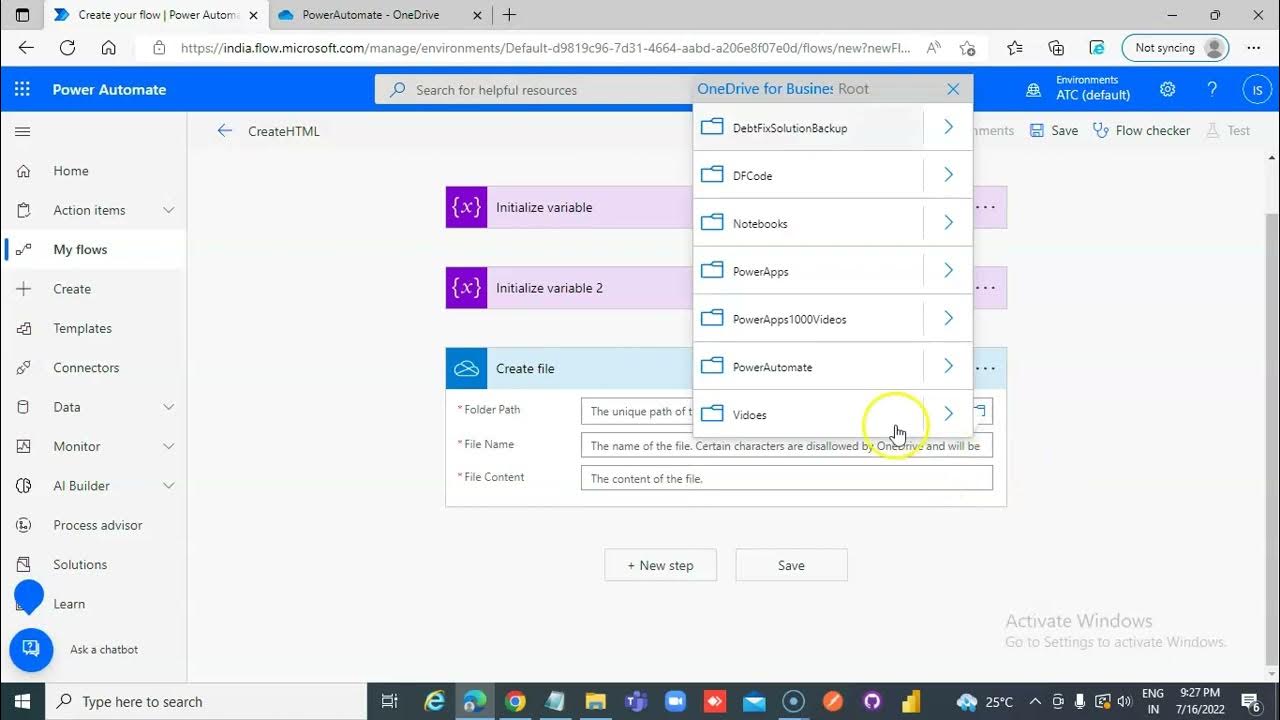Click the folder picker icon in Folder Path
The height and width of the screenshot is (720, 1280).
[981, 411]
